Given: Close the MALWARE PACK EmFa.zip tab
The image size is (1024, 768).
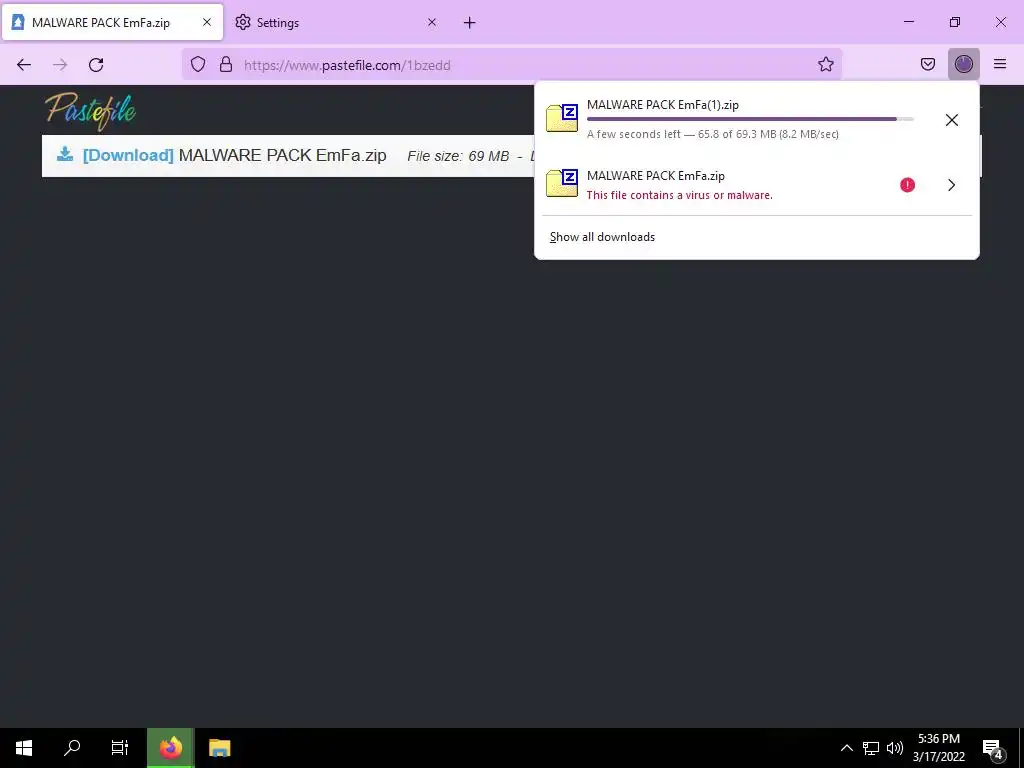Looking at the screenshot, I should coord(206,22).
